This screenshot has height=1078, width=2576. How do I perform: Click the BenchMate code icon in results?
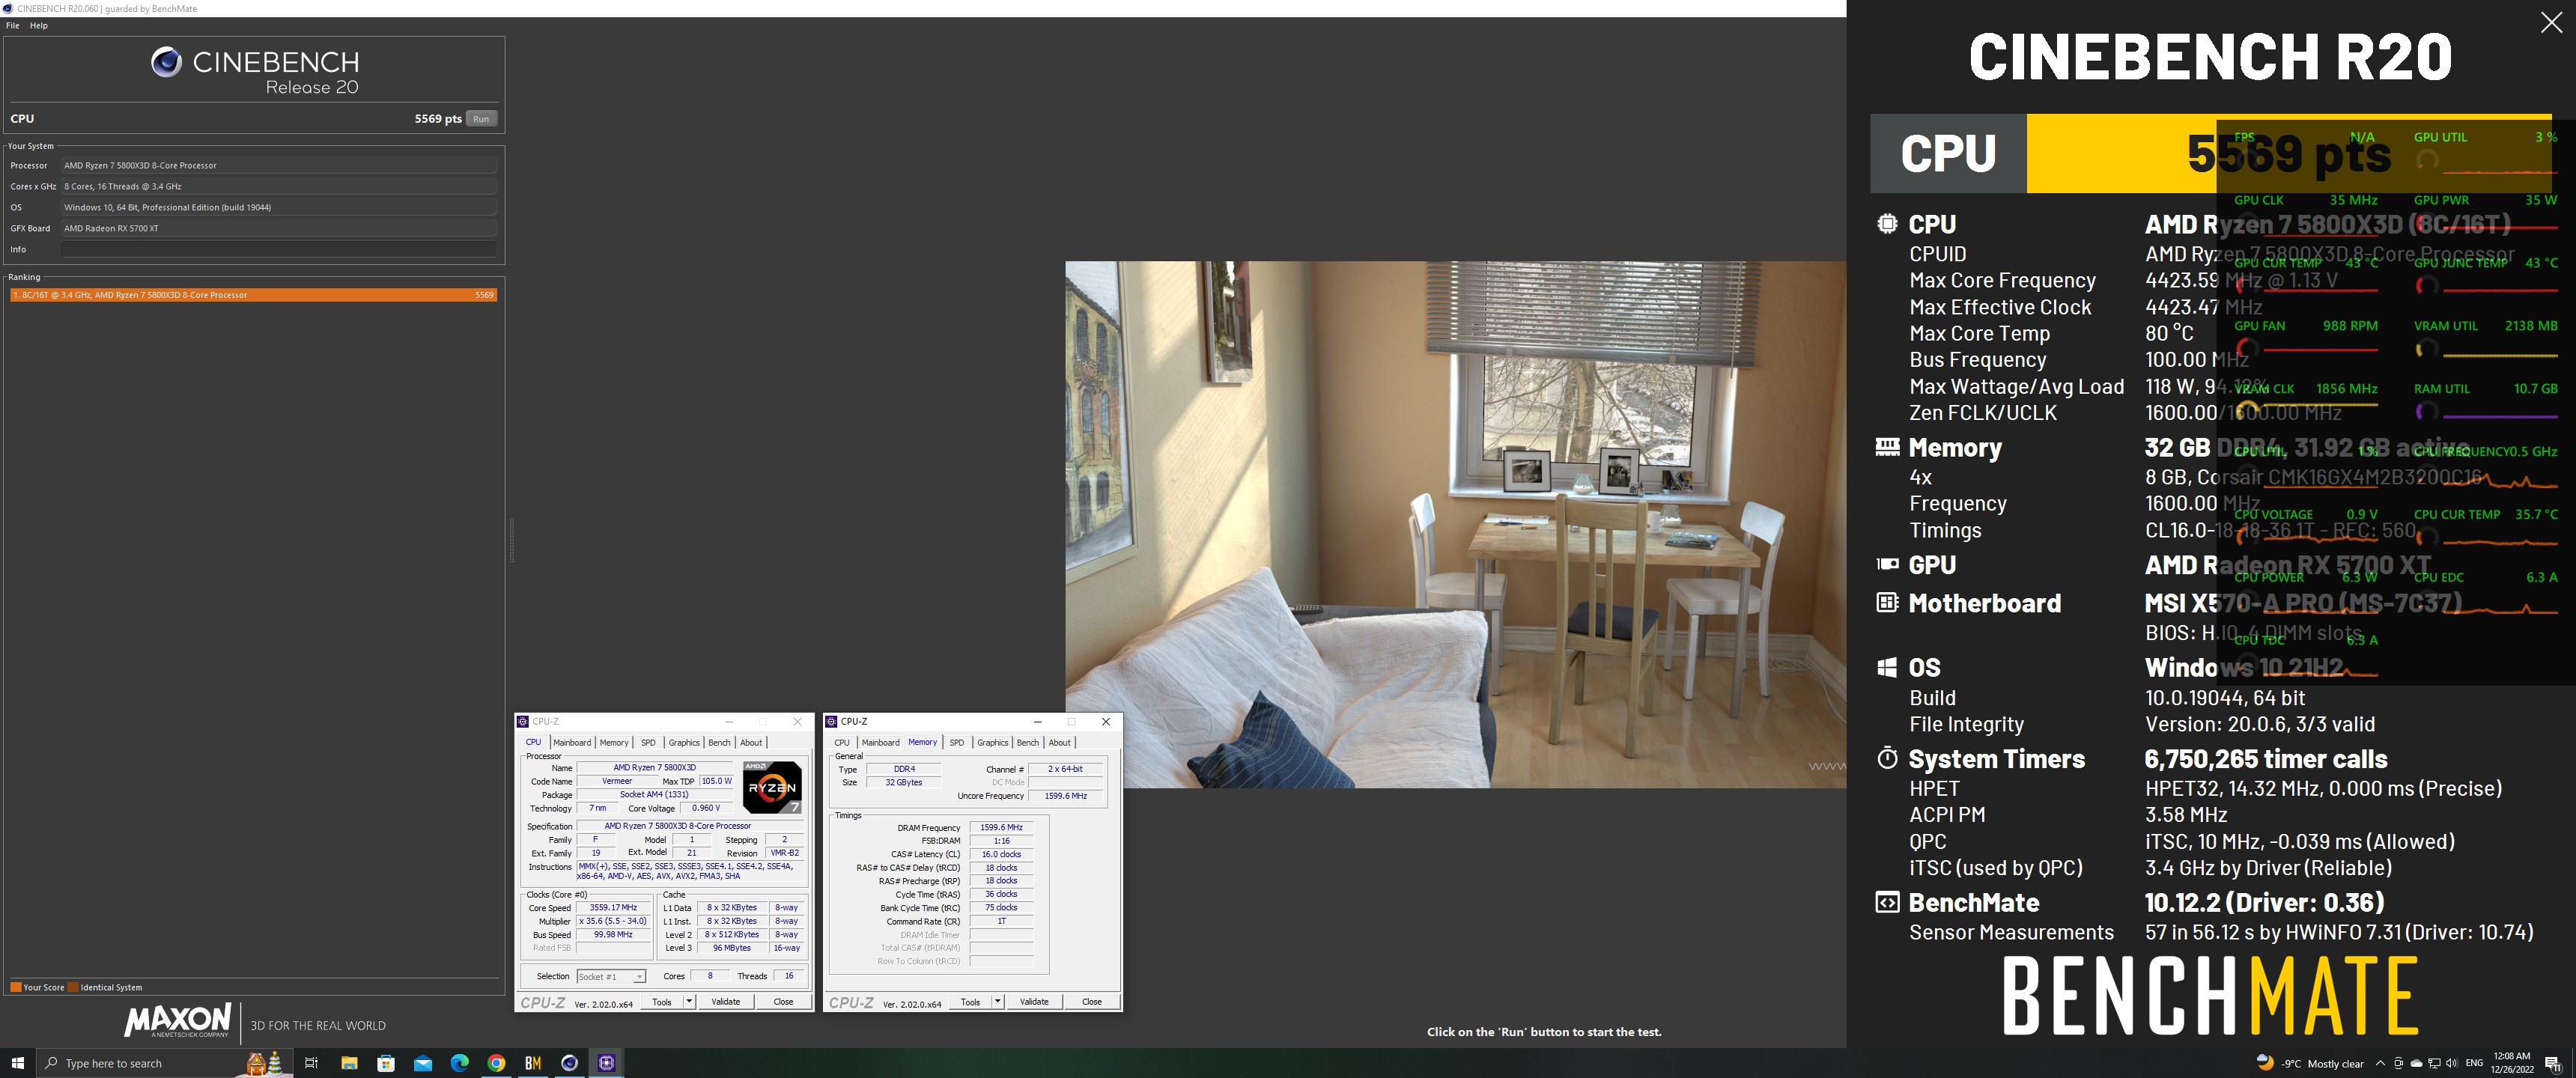pos(1887,902)
